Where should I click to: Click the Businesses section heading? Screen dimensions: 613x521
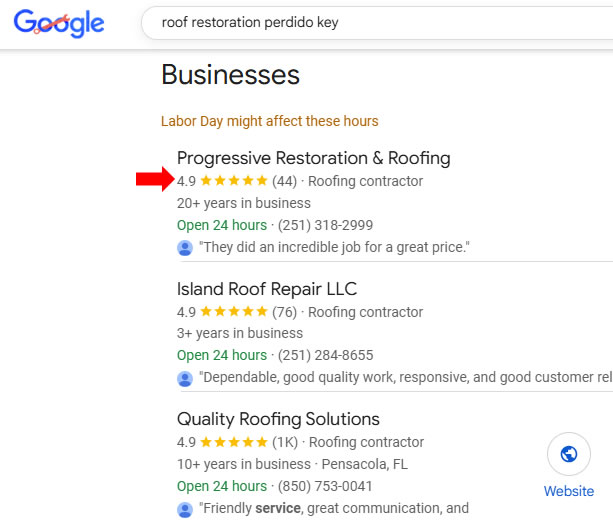coord(230,75)
